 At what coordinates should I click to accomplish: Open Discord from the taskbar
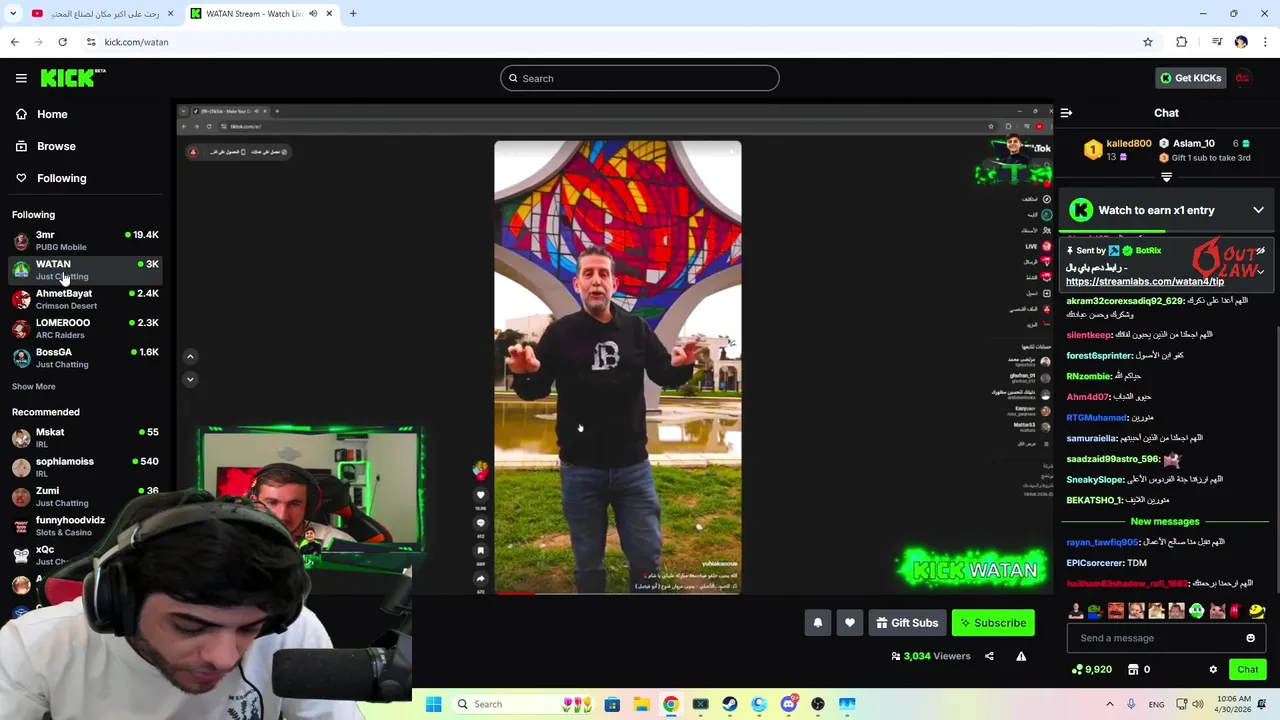[x=789, y=704]
